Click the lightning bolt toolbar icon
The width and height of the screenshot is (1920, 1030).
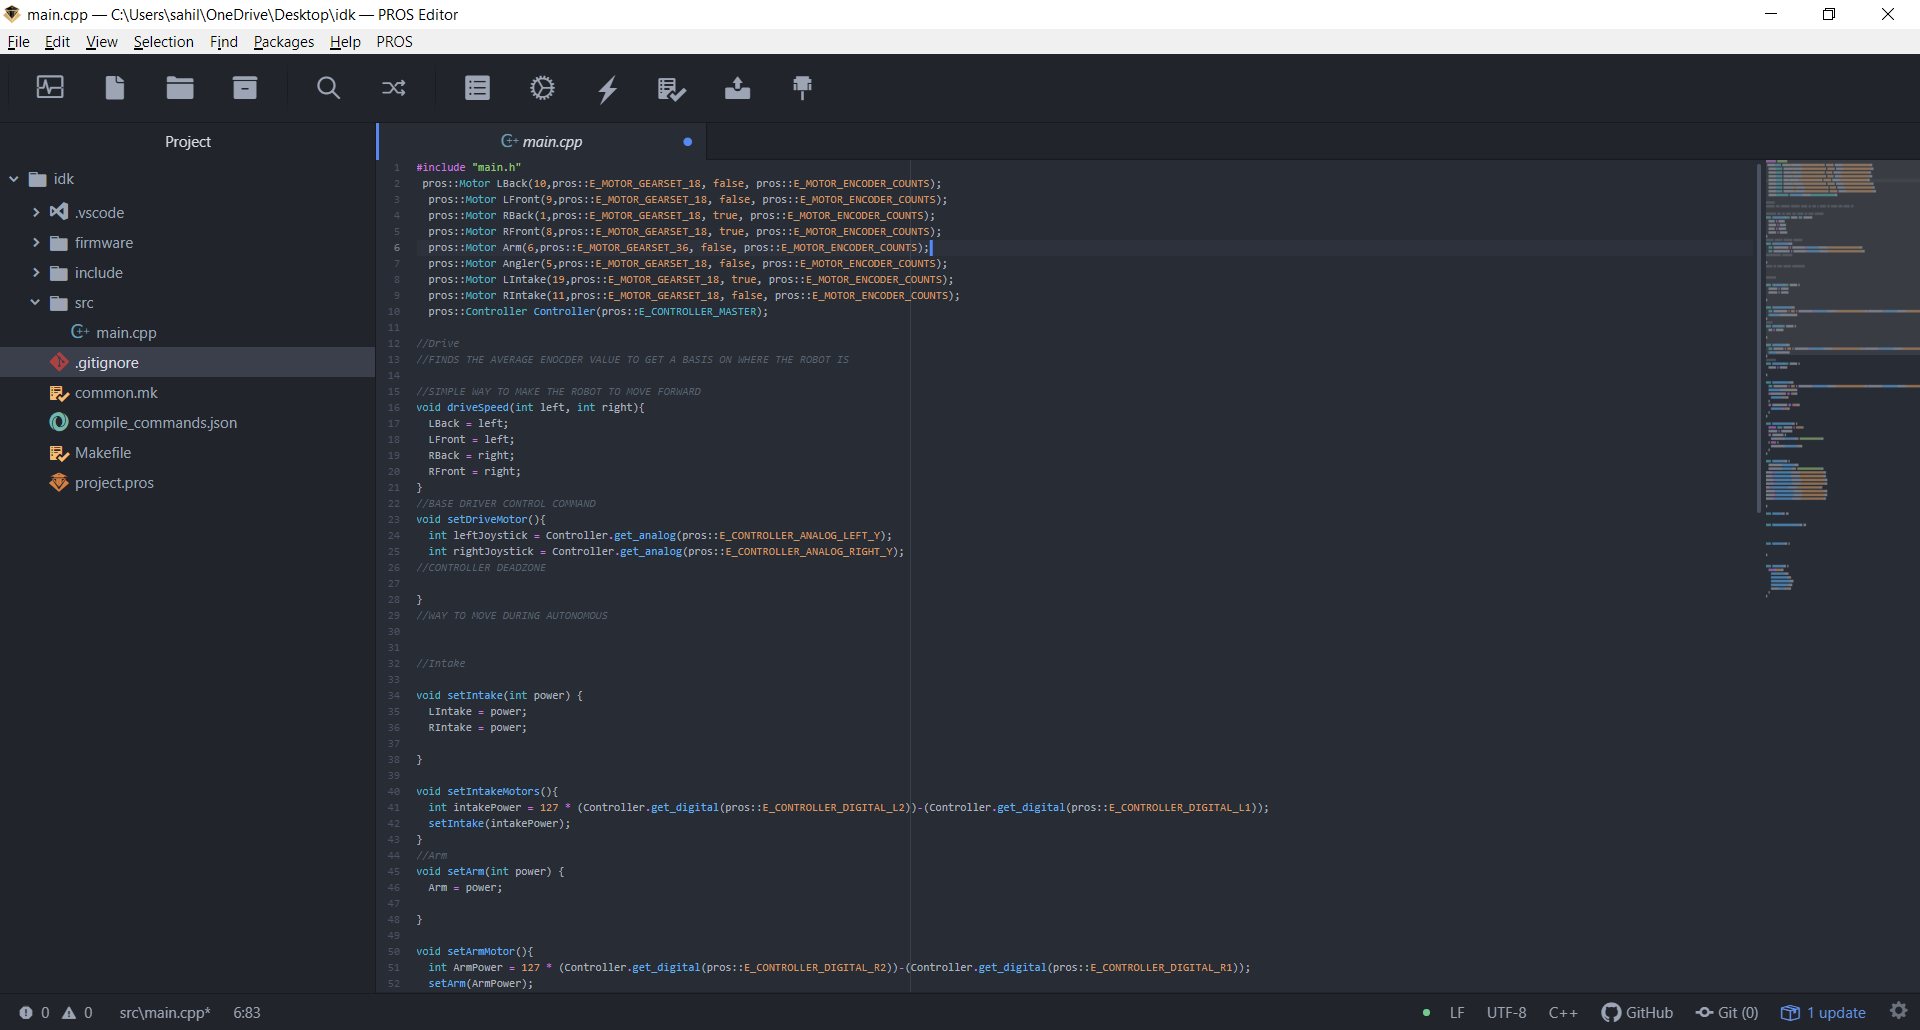(x=608, y=89)
